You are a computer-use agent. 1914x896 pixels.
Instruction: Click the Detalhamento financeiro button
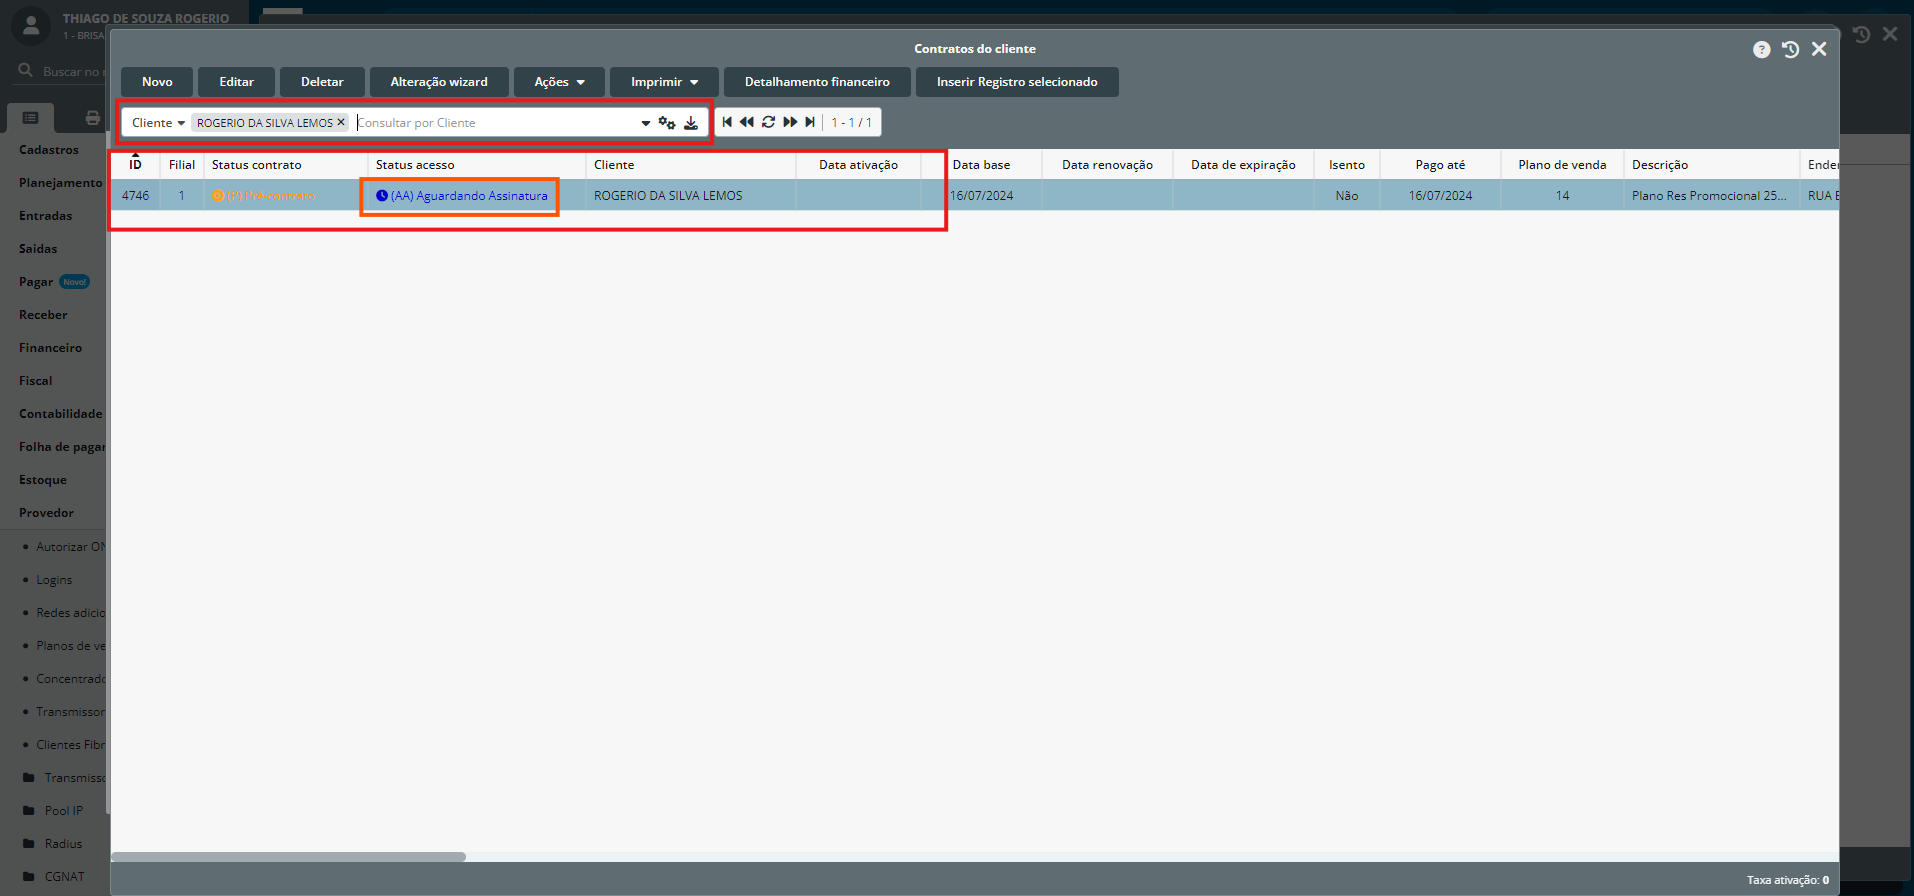[817, 82]
